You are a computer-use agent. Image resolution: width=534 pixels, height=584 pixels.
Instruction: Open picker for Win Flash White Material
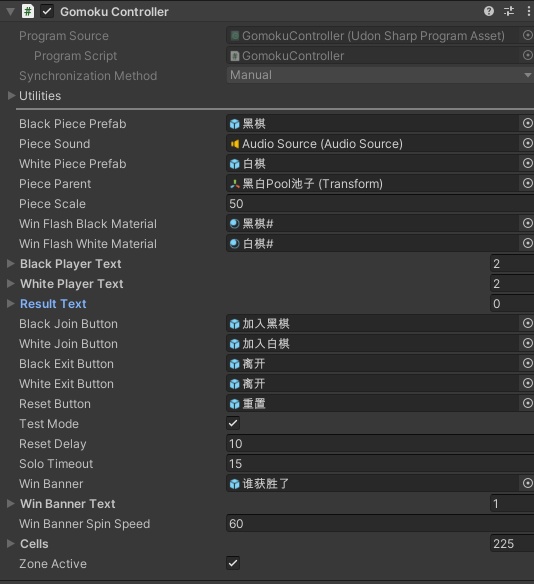click(527, 244)
